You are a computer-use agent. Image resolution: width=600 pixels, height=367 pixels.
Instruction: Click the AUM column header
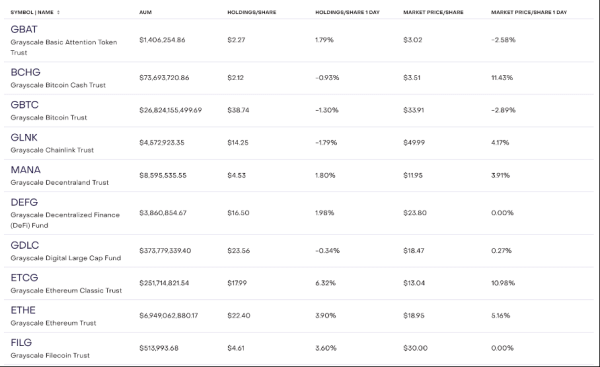tap(145, 12)
